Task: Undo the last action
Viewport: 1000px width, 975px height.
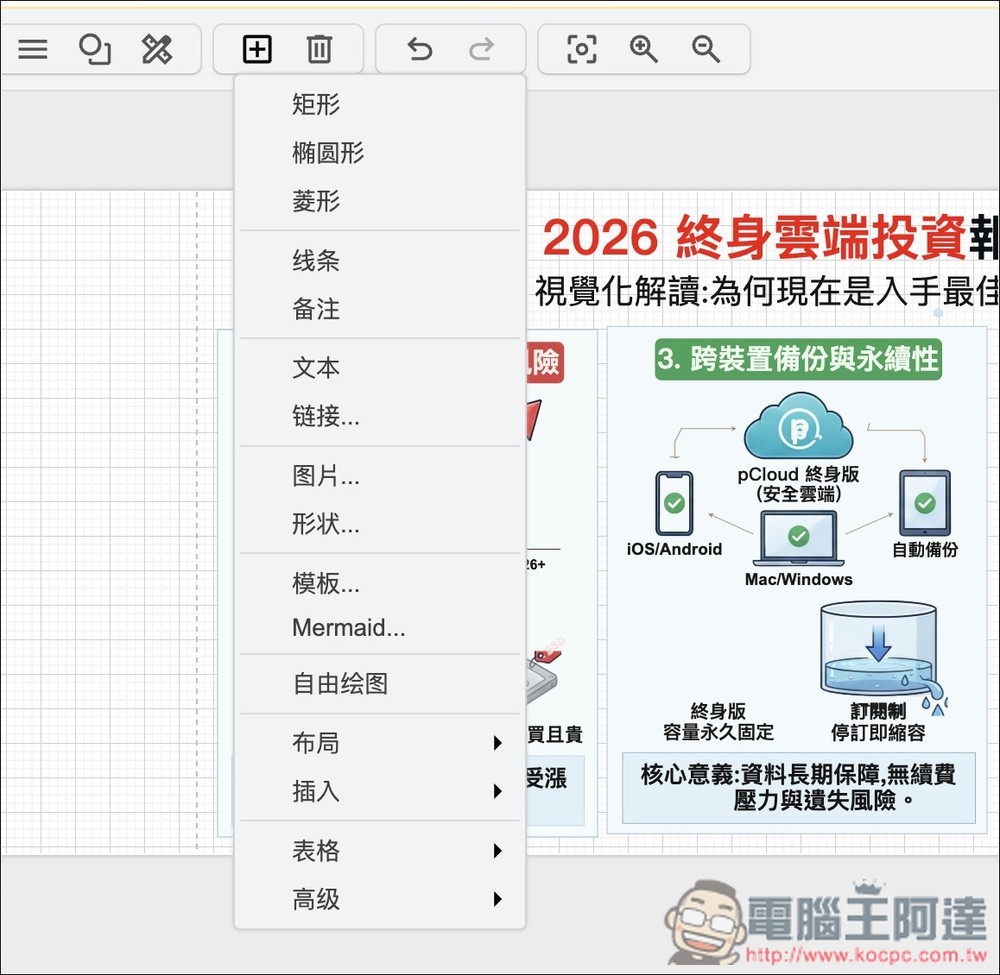Action: pos(419,49)
